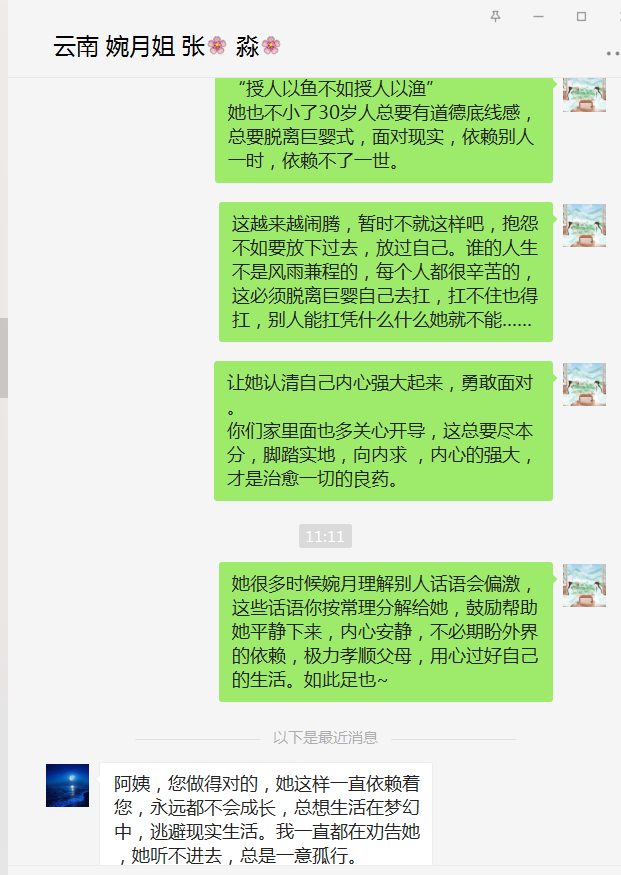Click bubble ending with 如此足也~
Image resolution: width=621 pixels, height=875 pixels.
(386, 632)
